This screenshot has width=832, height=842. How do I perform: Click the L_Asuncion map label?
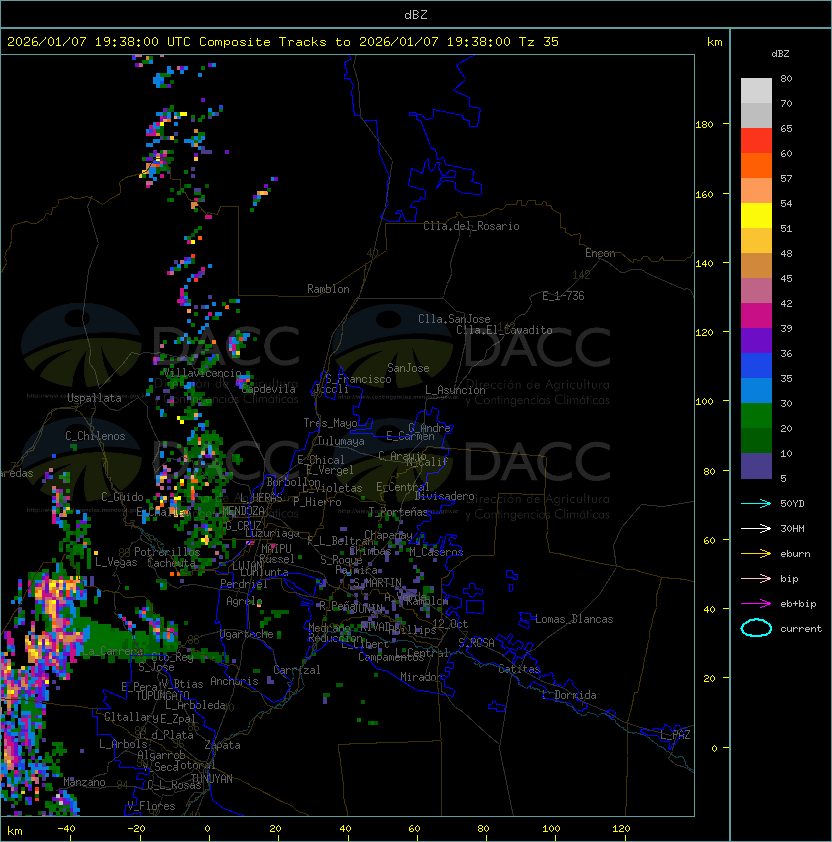tap(455, 390)
